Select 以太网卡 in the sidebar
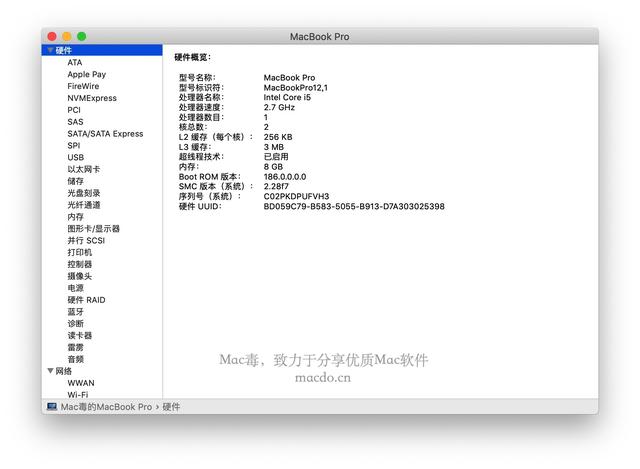The image size is (640, 469). coord(83,169)
